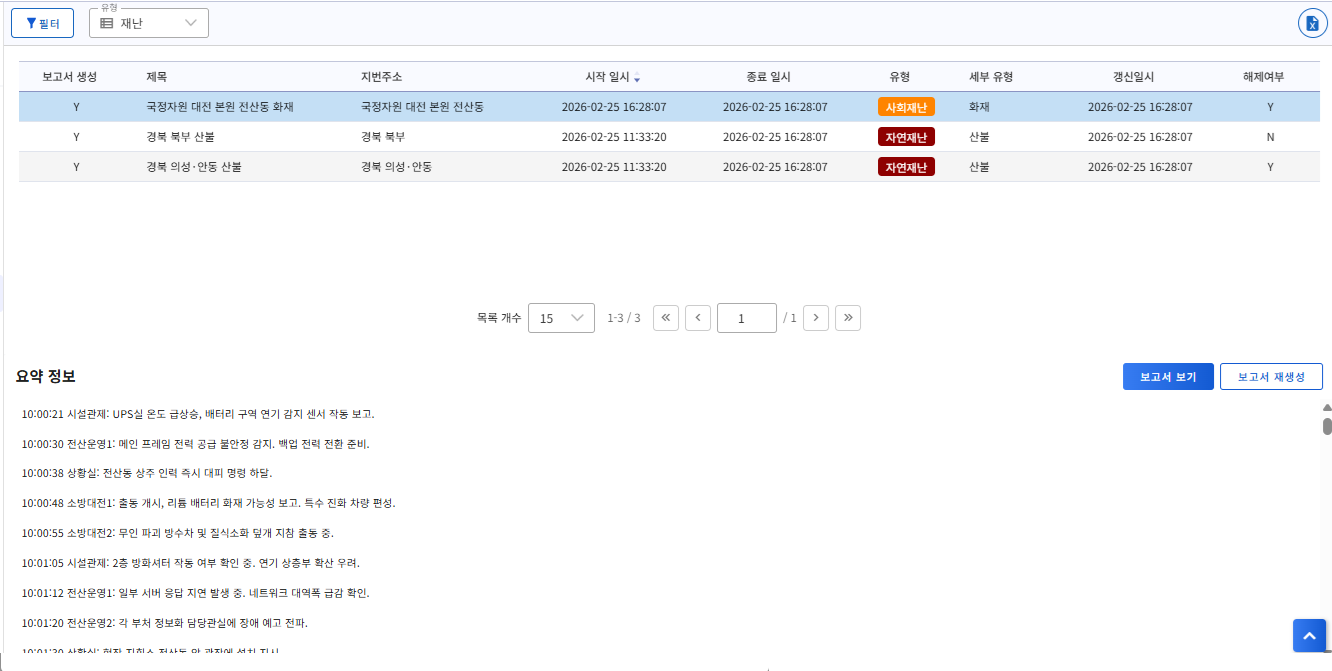Click address cell 경북 의성·안동
Image resolution: width=1332 pixels, height=671 pixels.
(396, 167)
